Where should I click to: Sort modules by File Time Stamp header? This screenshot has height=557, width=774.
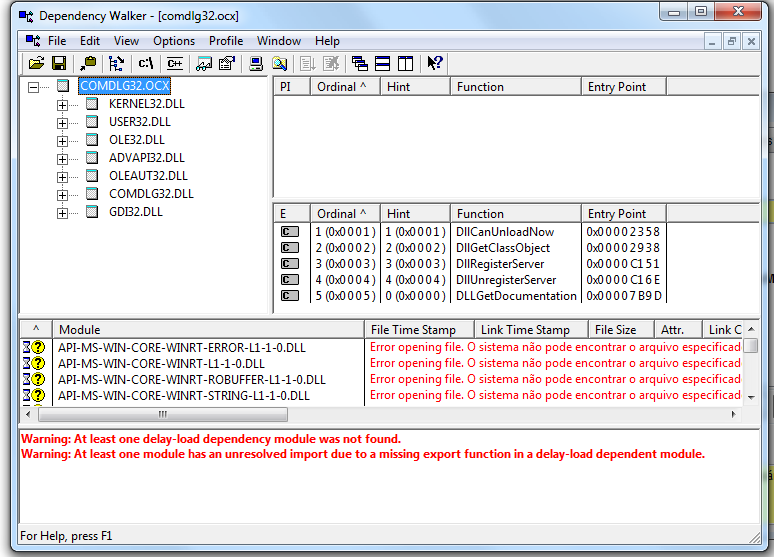click(x=420, y=330)
